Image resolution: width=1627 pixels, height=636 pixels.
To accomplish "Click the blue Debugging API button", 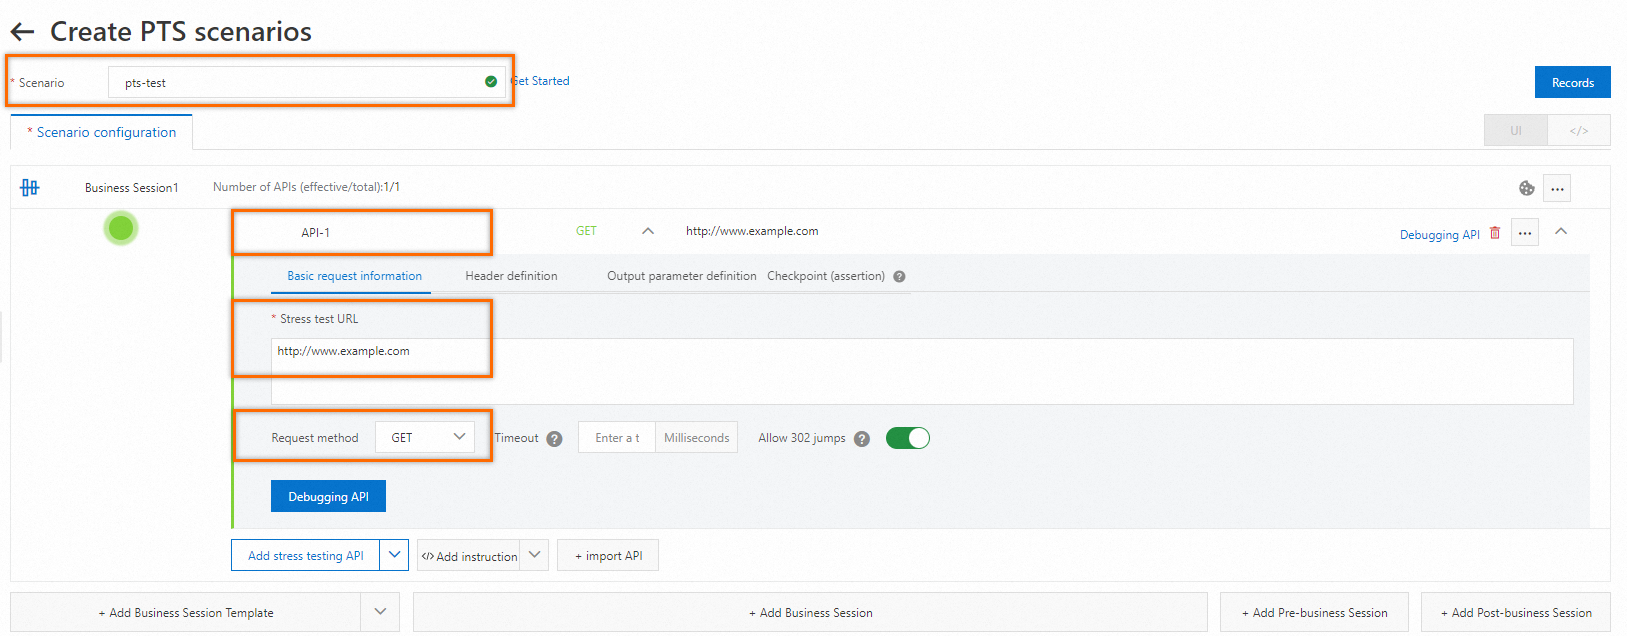I will pos(328,496).
